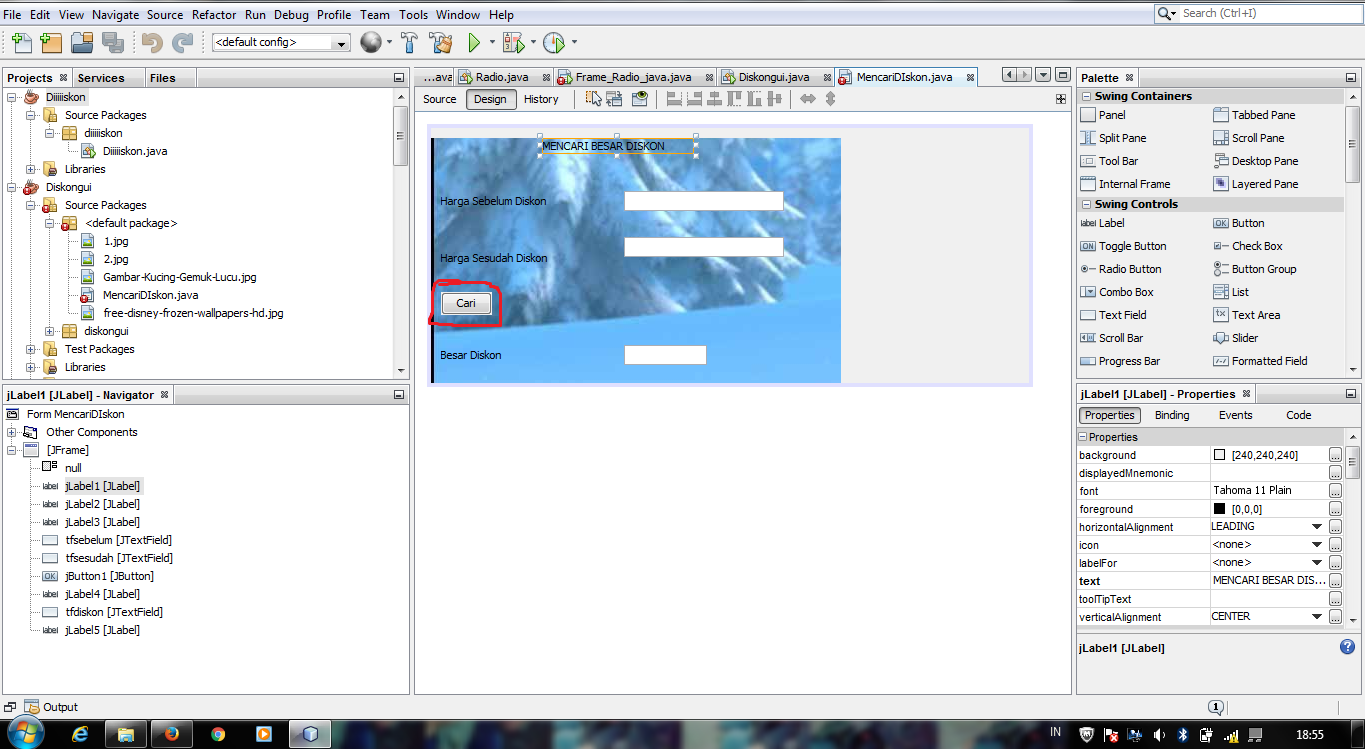The image size is (1369, 751).
Task: Open the Events properties tab
Action: point(1235,415)
